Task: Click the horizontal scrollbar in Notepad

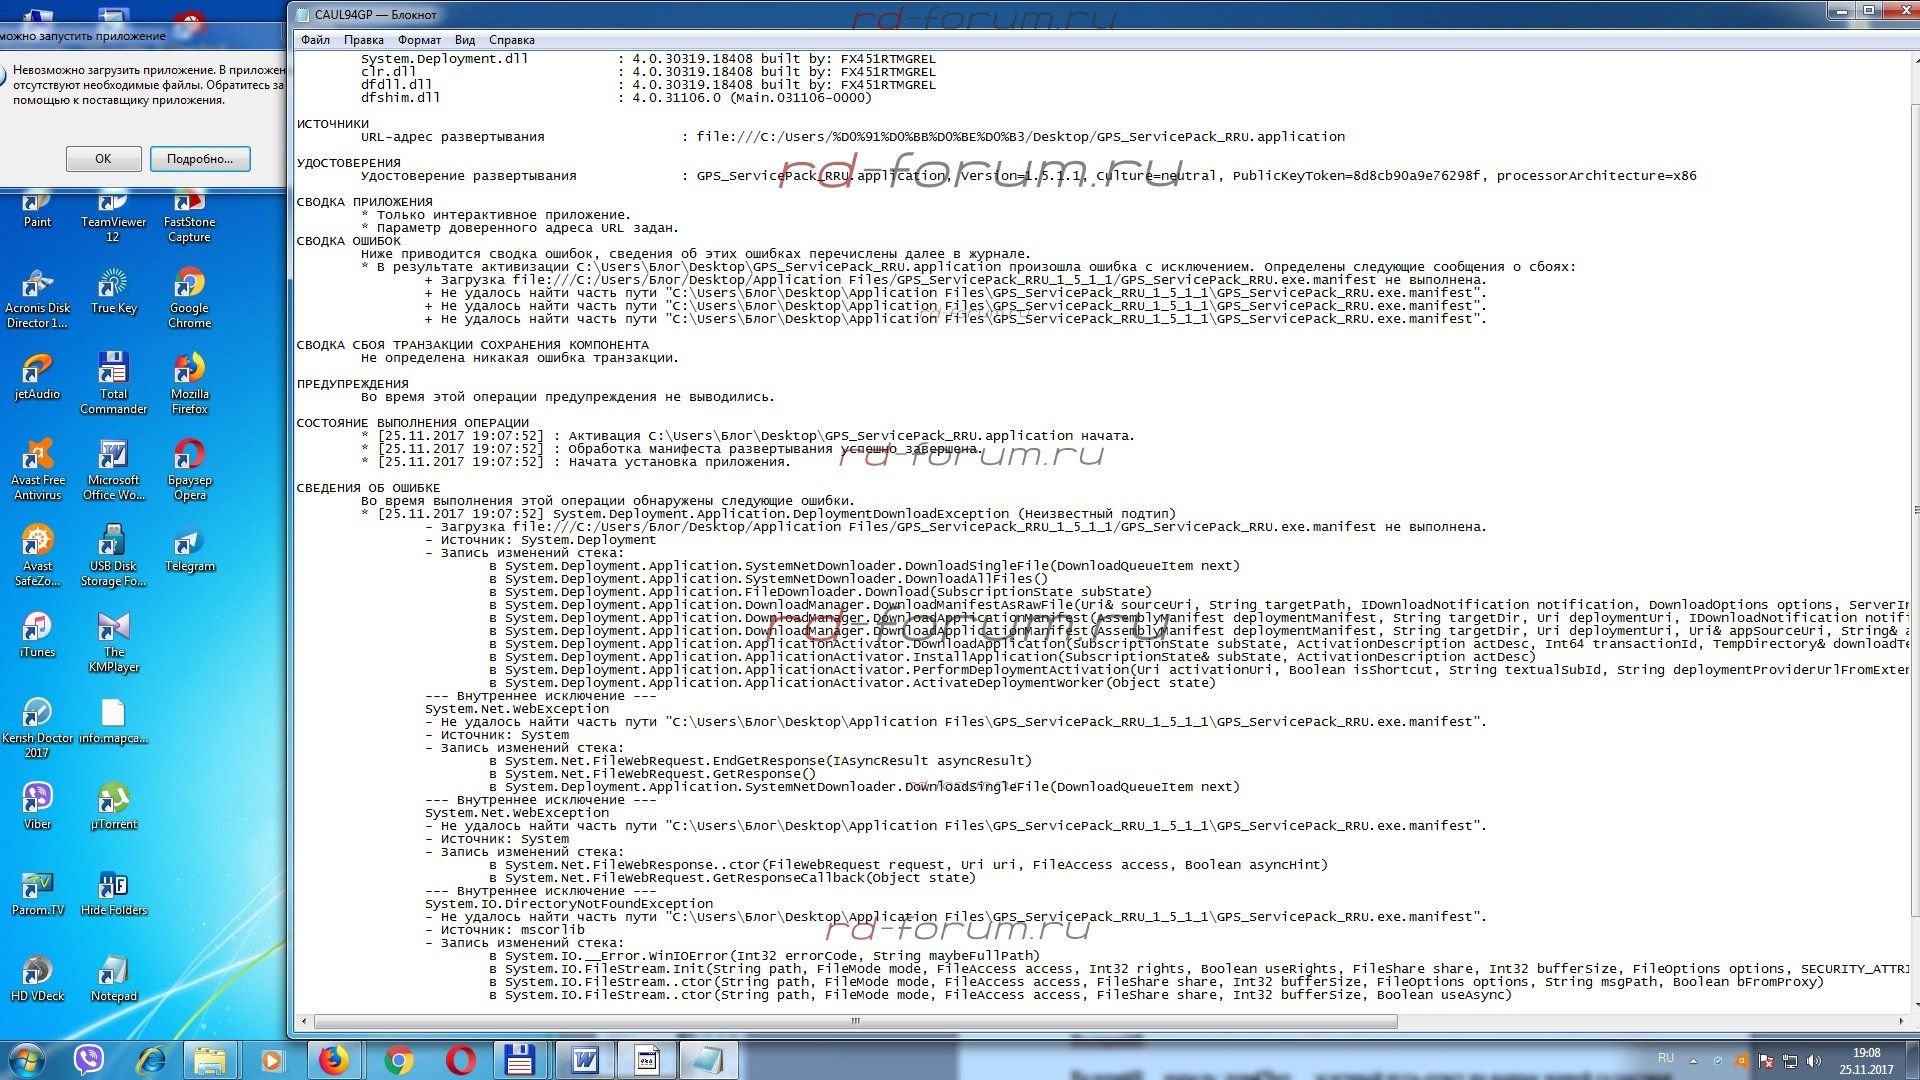Action: click(855, 1021)
